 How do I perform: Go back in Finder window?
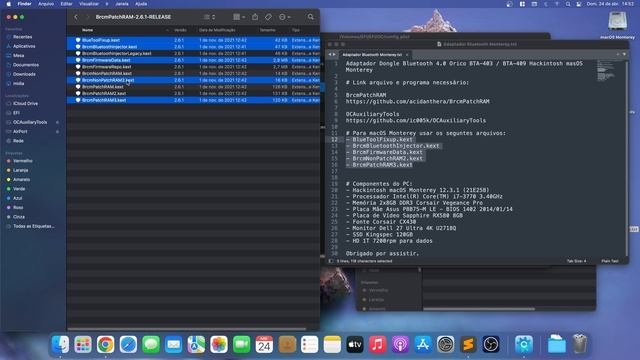(x=76, y=17)
